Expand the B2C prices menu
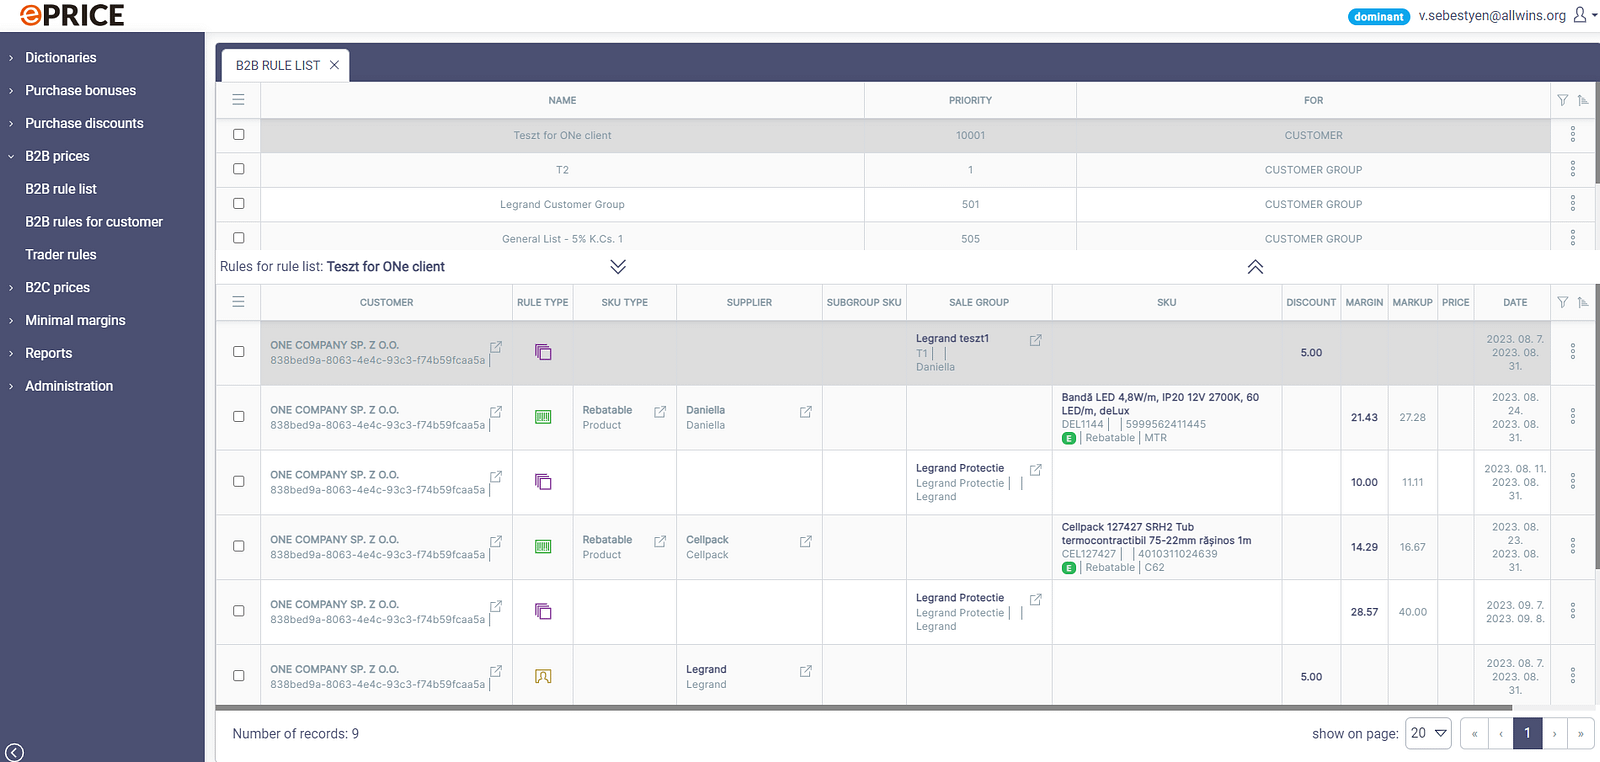This screenshot has height=762, width=1600. coord(57,287)
